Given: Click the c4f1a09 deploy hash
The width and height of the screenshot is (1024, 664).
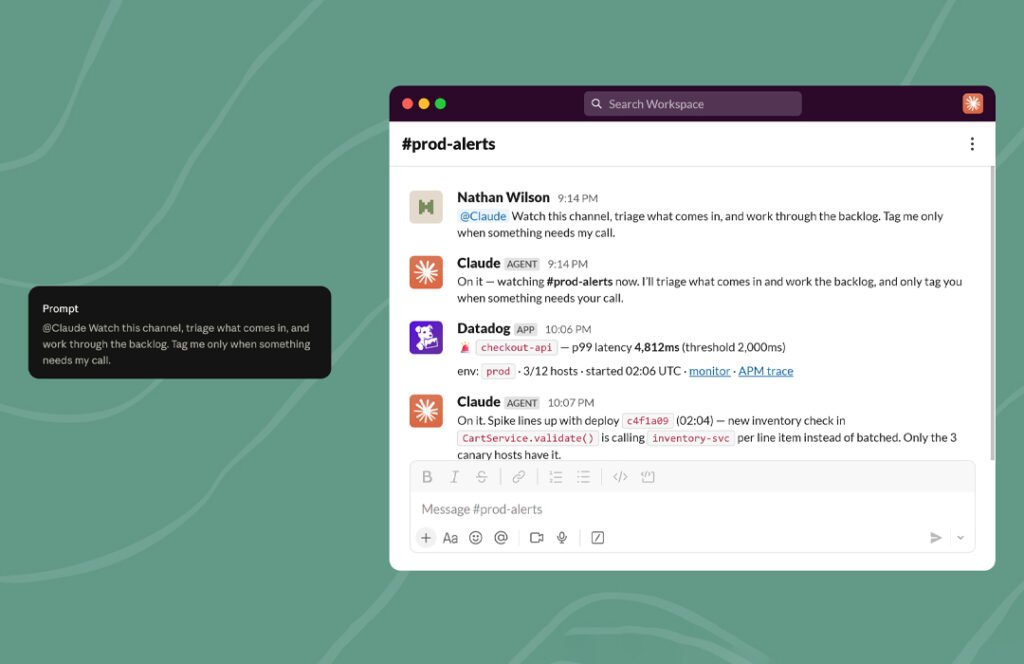Looking at the screenshot, I should [647, 421].
